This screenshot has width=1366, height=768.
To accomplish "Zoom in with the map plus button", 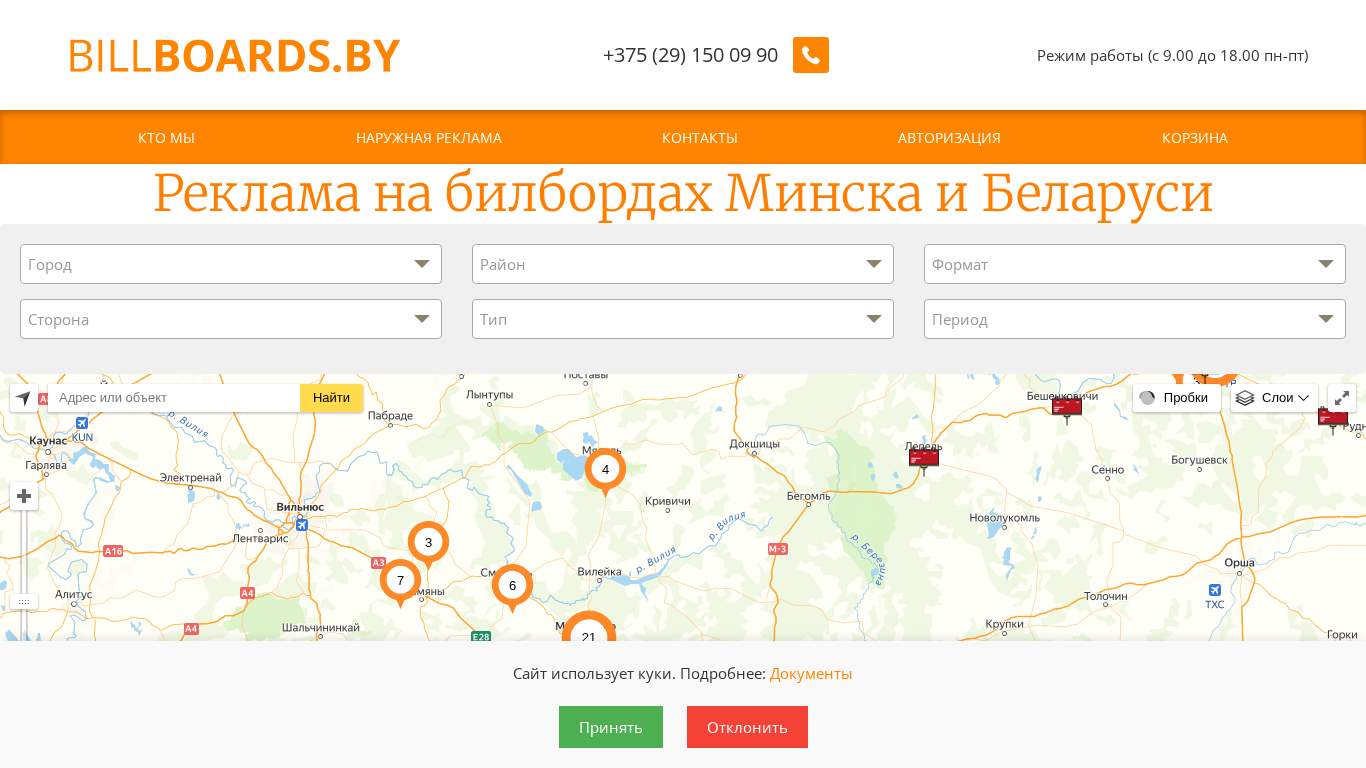I will pos(24,496).
